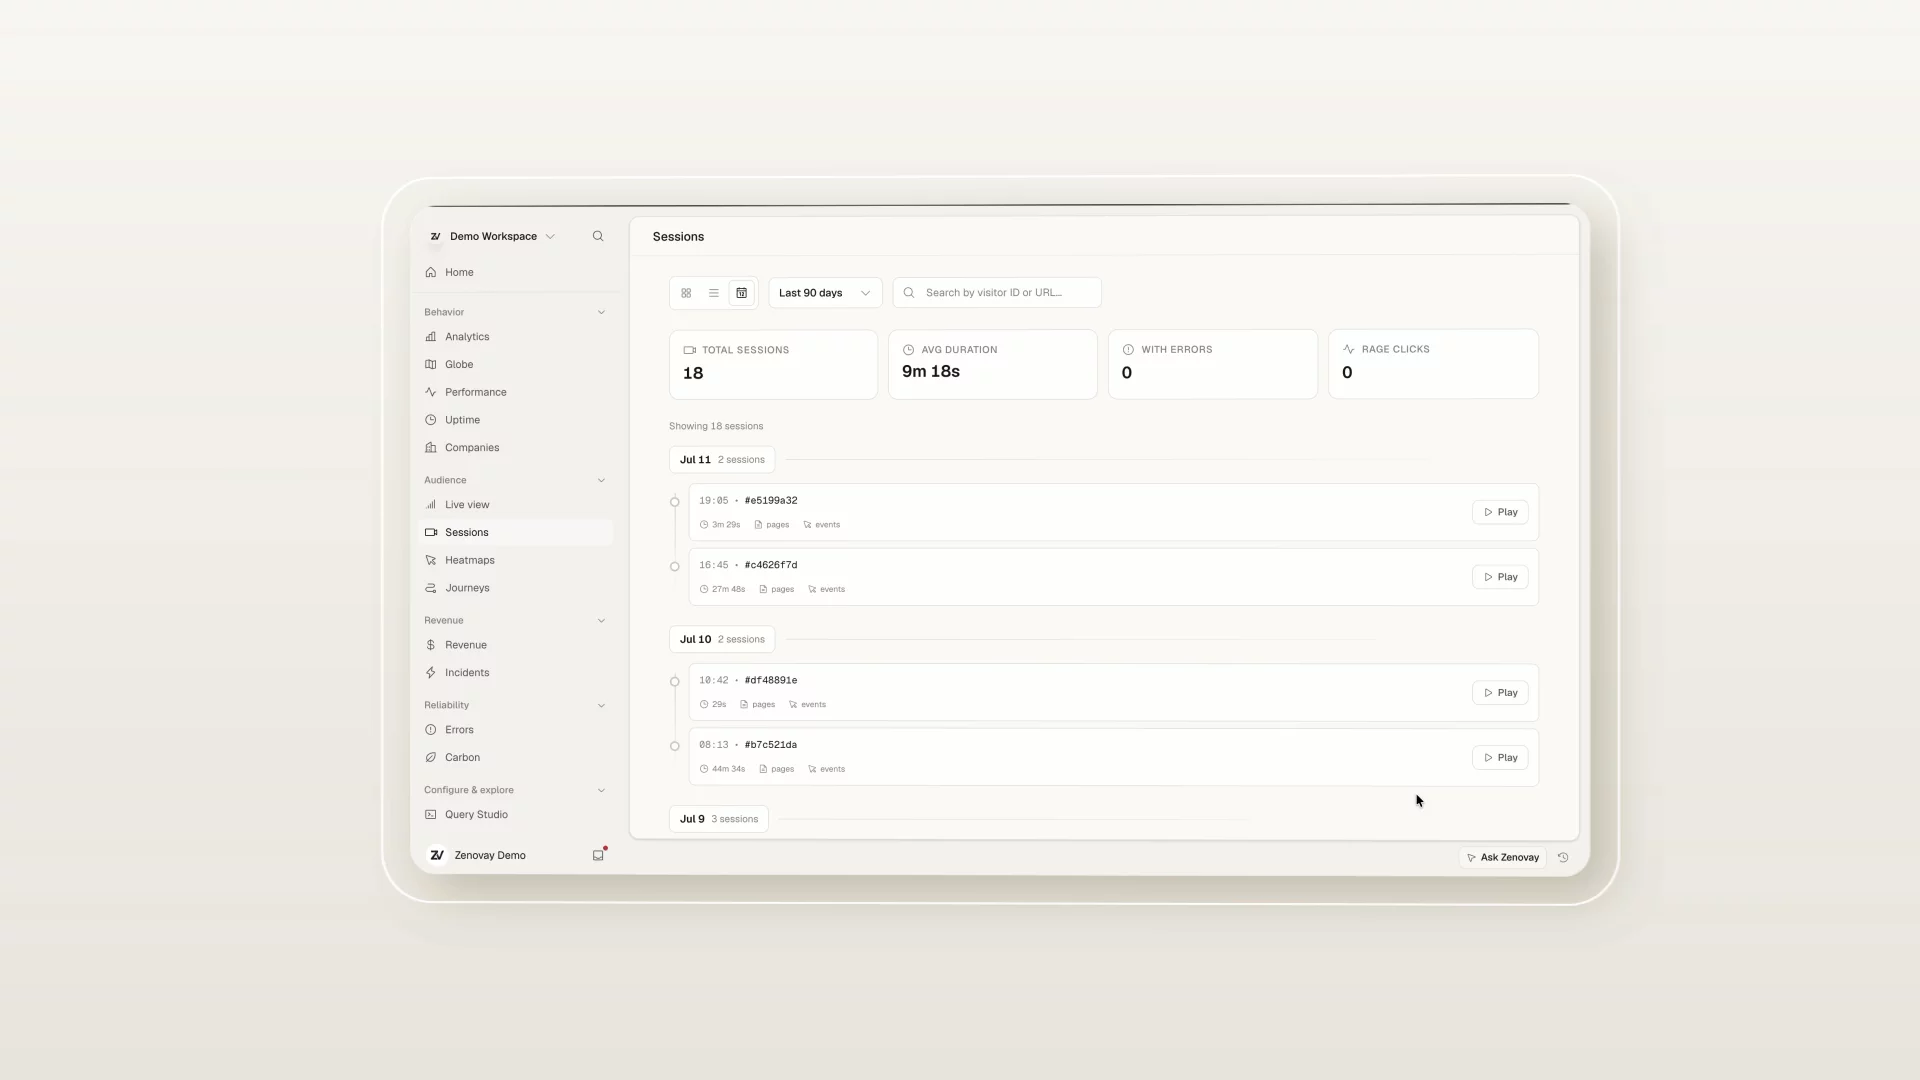Image resolution: width=1920 pixels, height=1080 pixels.
Task: Click the Errors alert circle icon
Action: coord(430,730)
